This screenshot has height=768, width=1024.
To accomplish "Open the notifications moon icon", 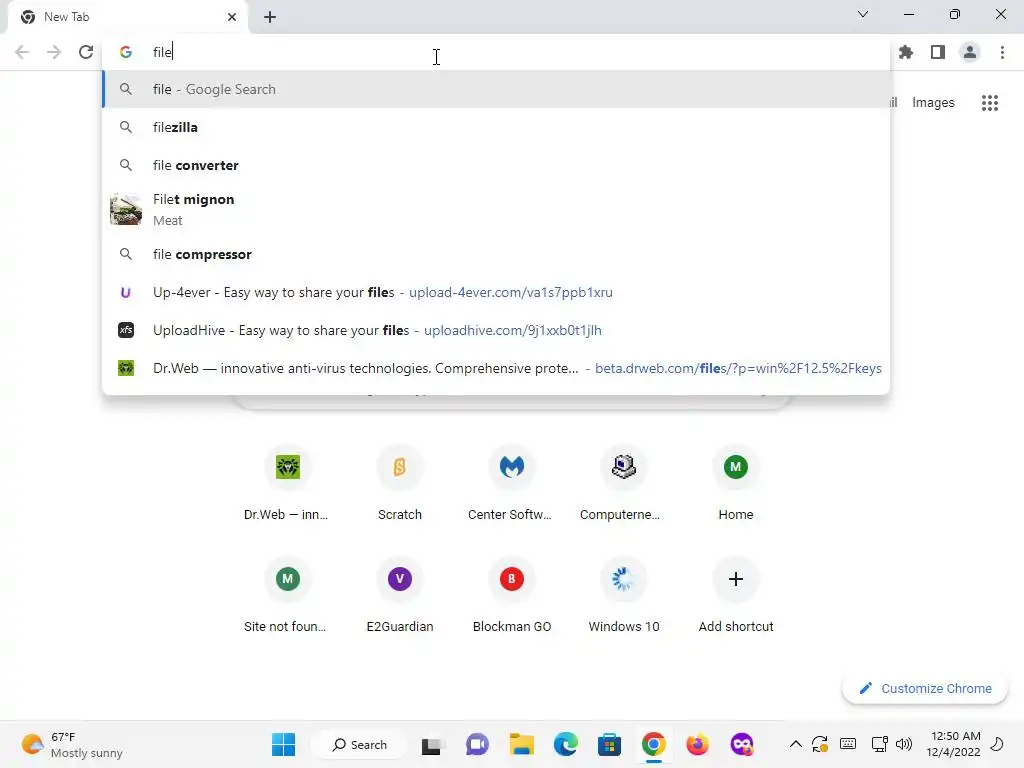I will click(x=997, y=744).
